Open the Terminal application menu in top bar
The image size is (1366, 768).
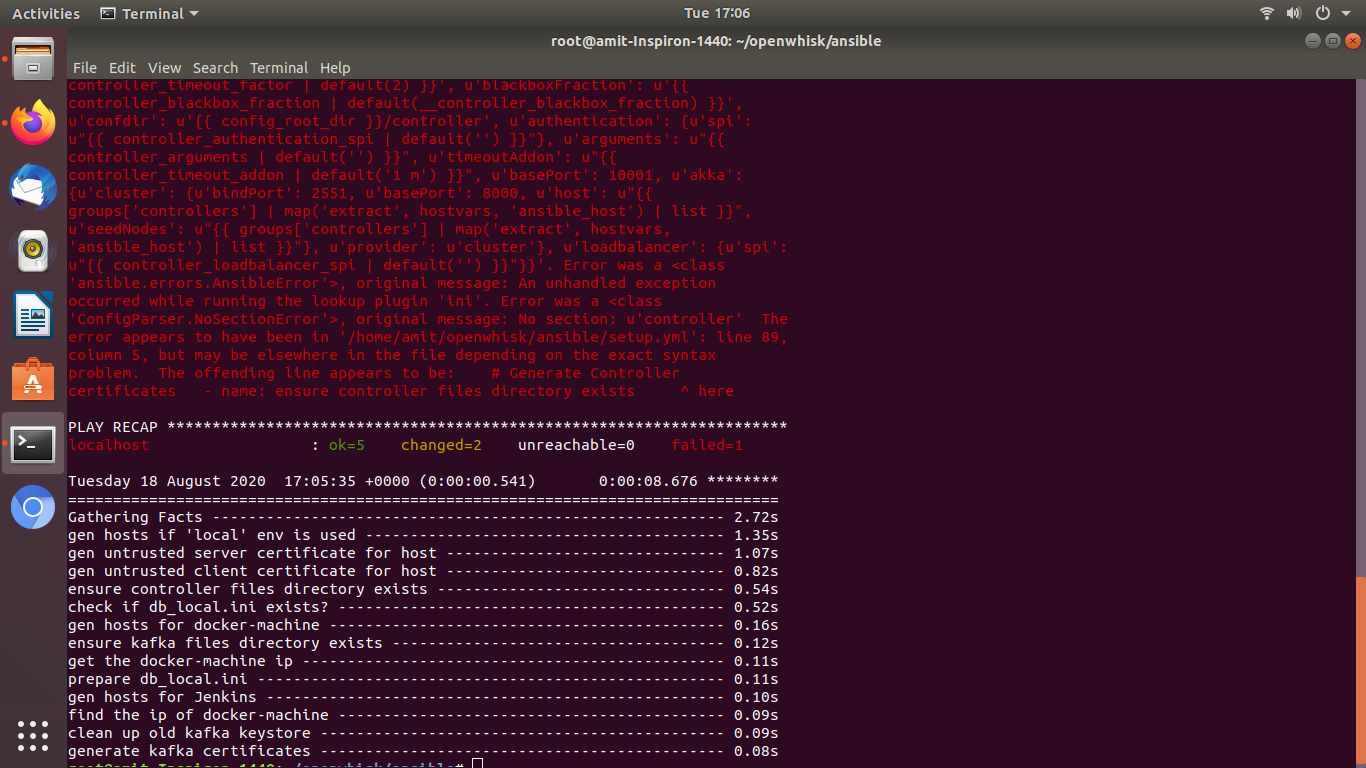click(x=148, y=13)
